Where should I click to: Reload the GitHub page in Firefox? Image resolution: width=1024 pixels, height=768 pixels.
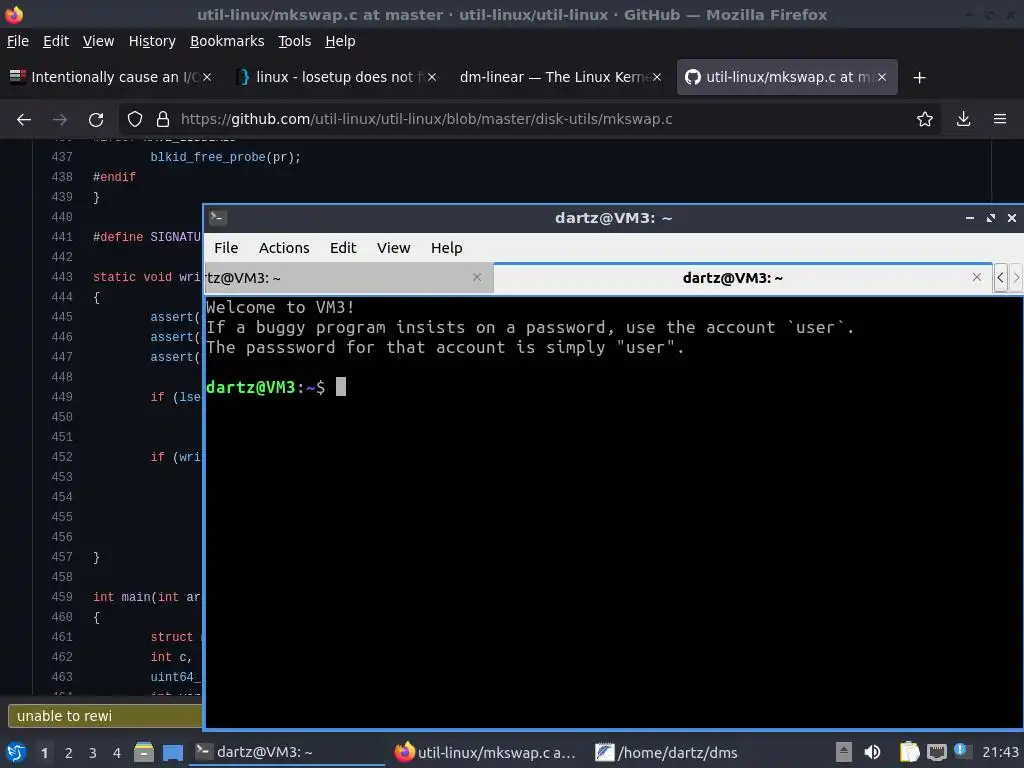point(96,120)
